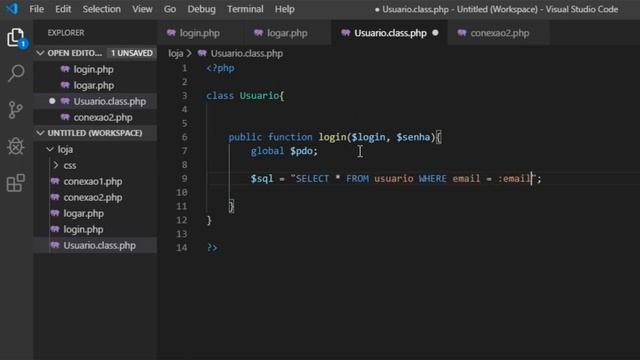Click the EXPLORER panel title
The image size is (640, 360).
[x=66, y=33]
